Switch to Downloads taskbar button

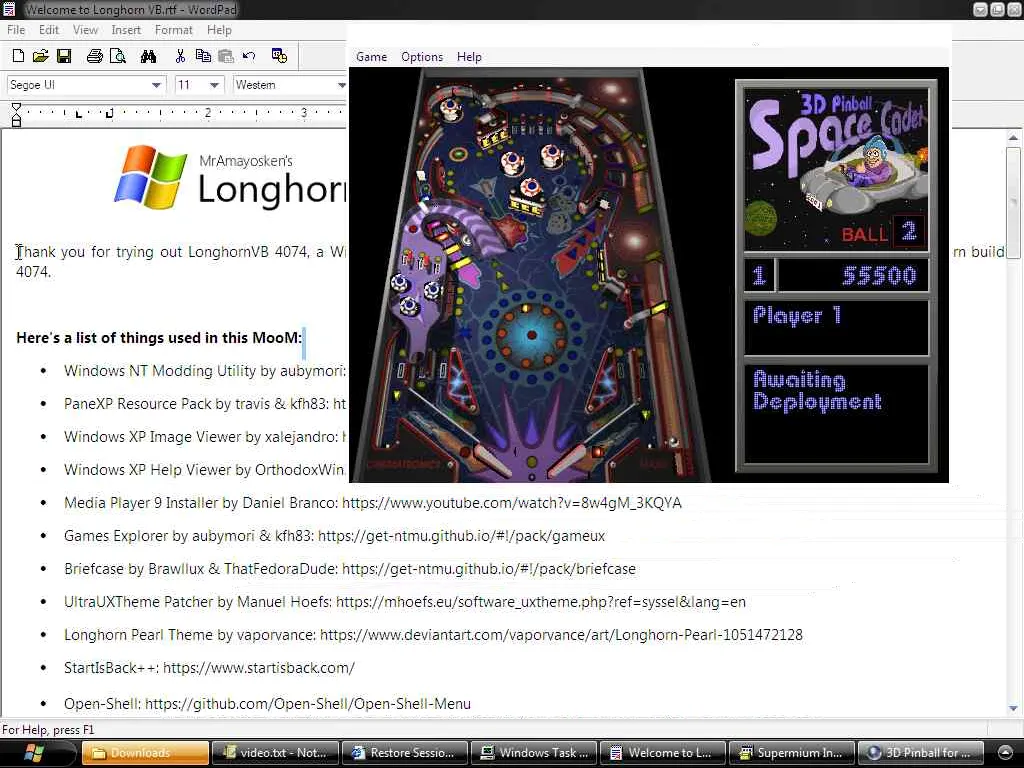coord(145,753)
